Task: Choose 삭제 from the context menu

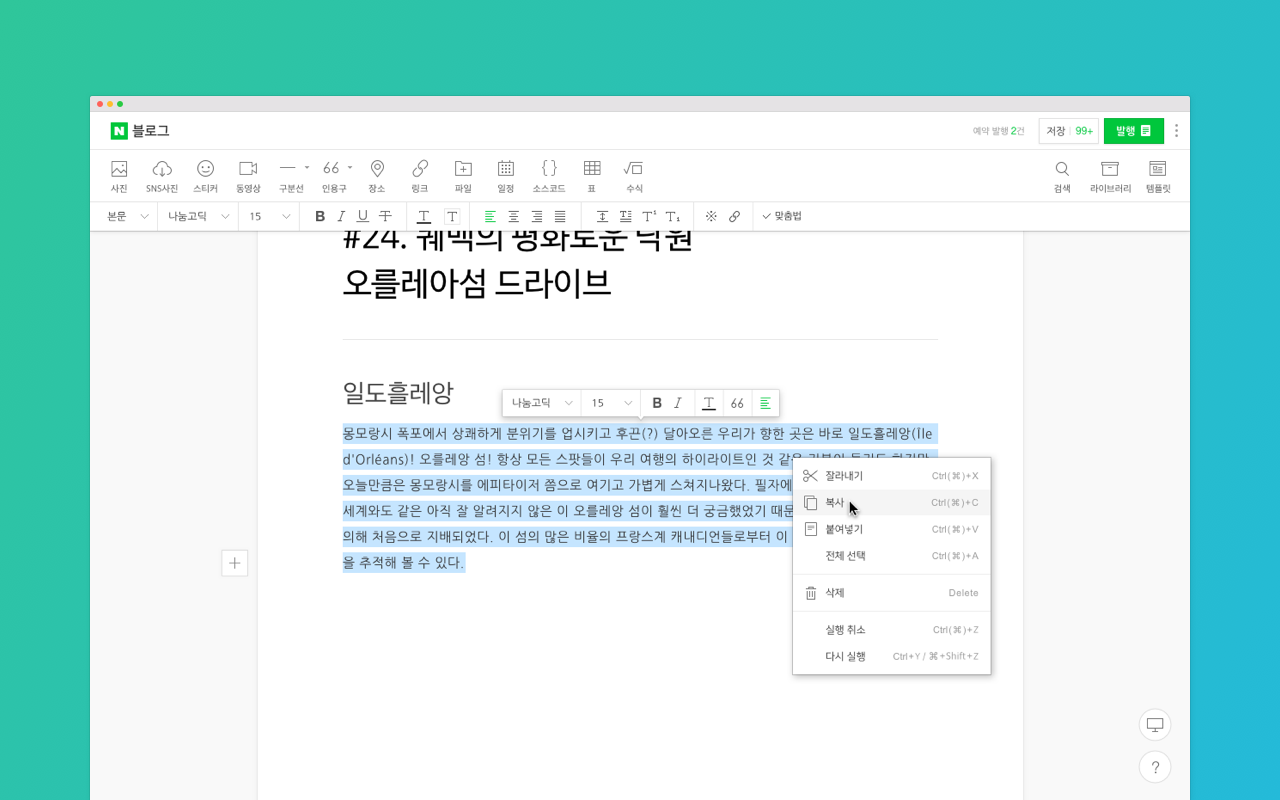Action: (x=892, y=593)
